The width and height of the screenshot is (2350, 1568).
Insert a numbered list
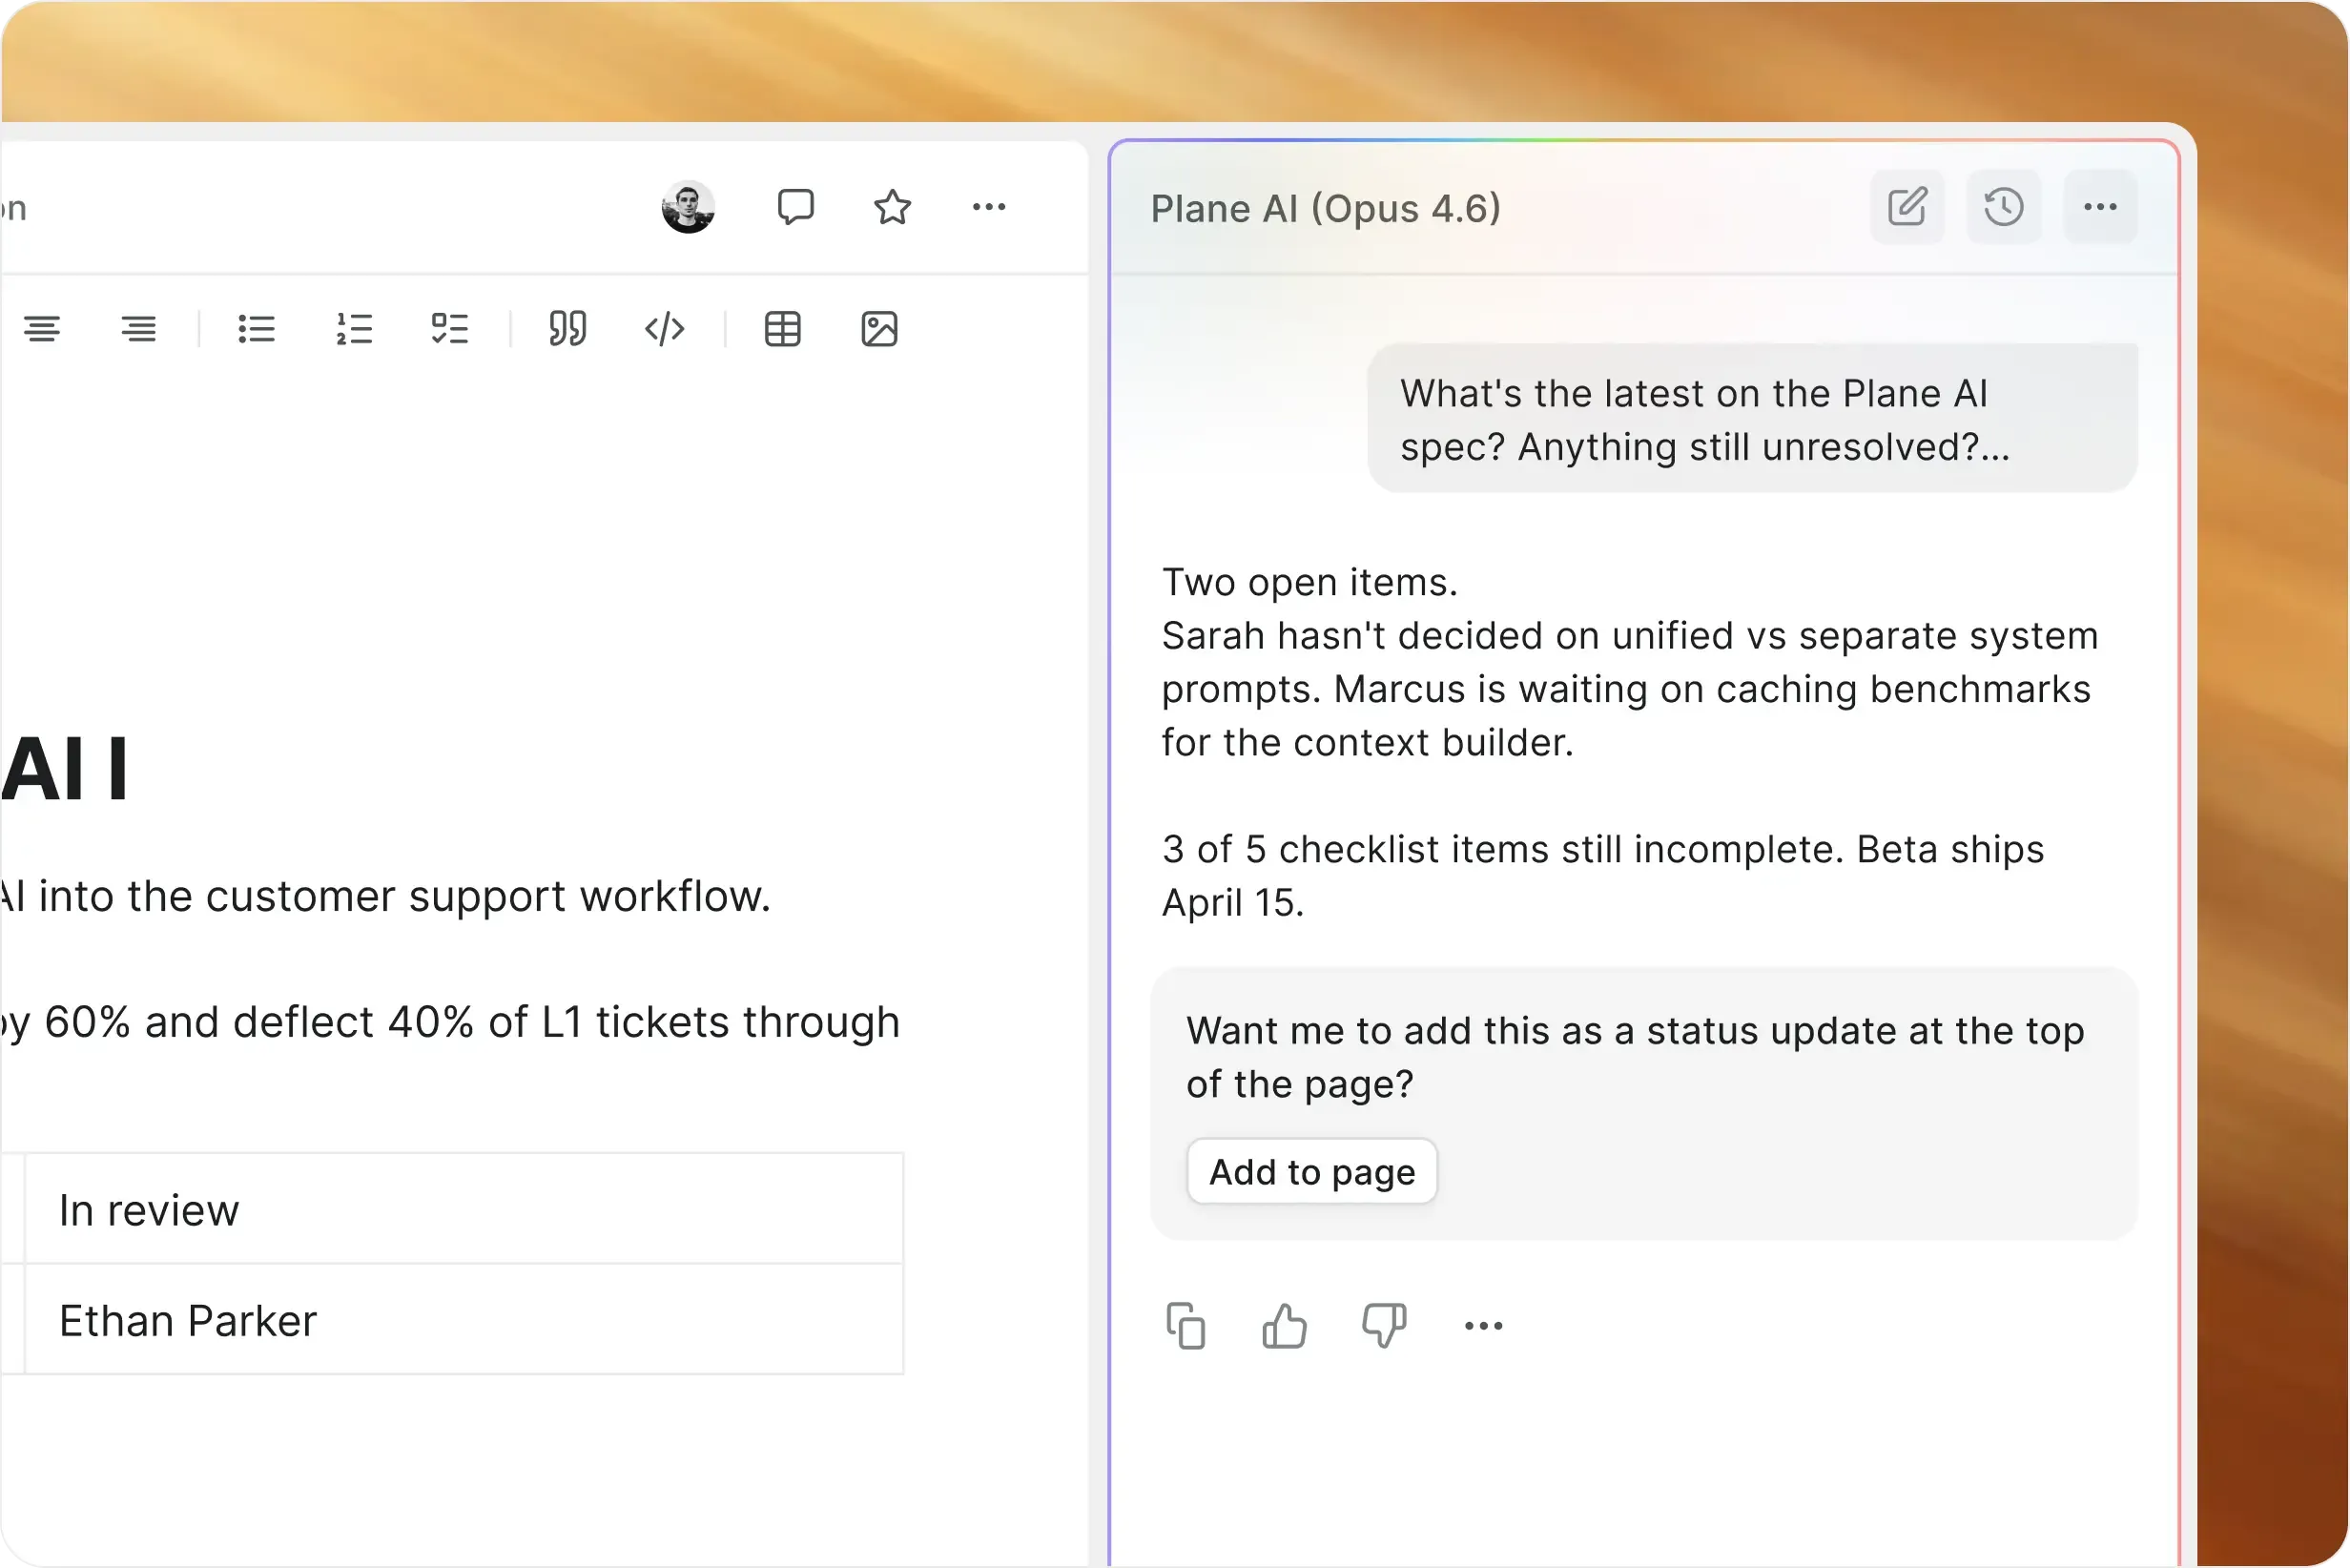pyautogui.click(x=354, y=329)
